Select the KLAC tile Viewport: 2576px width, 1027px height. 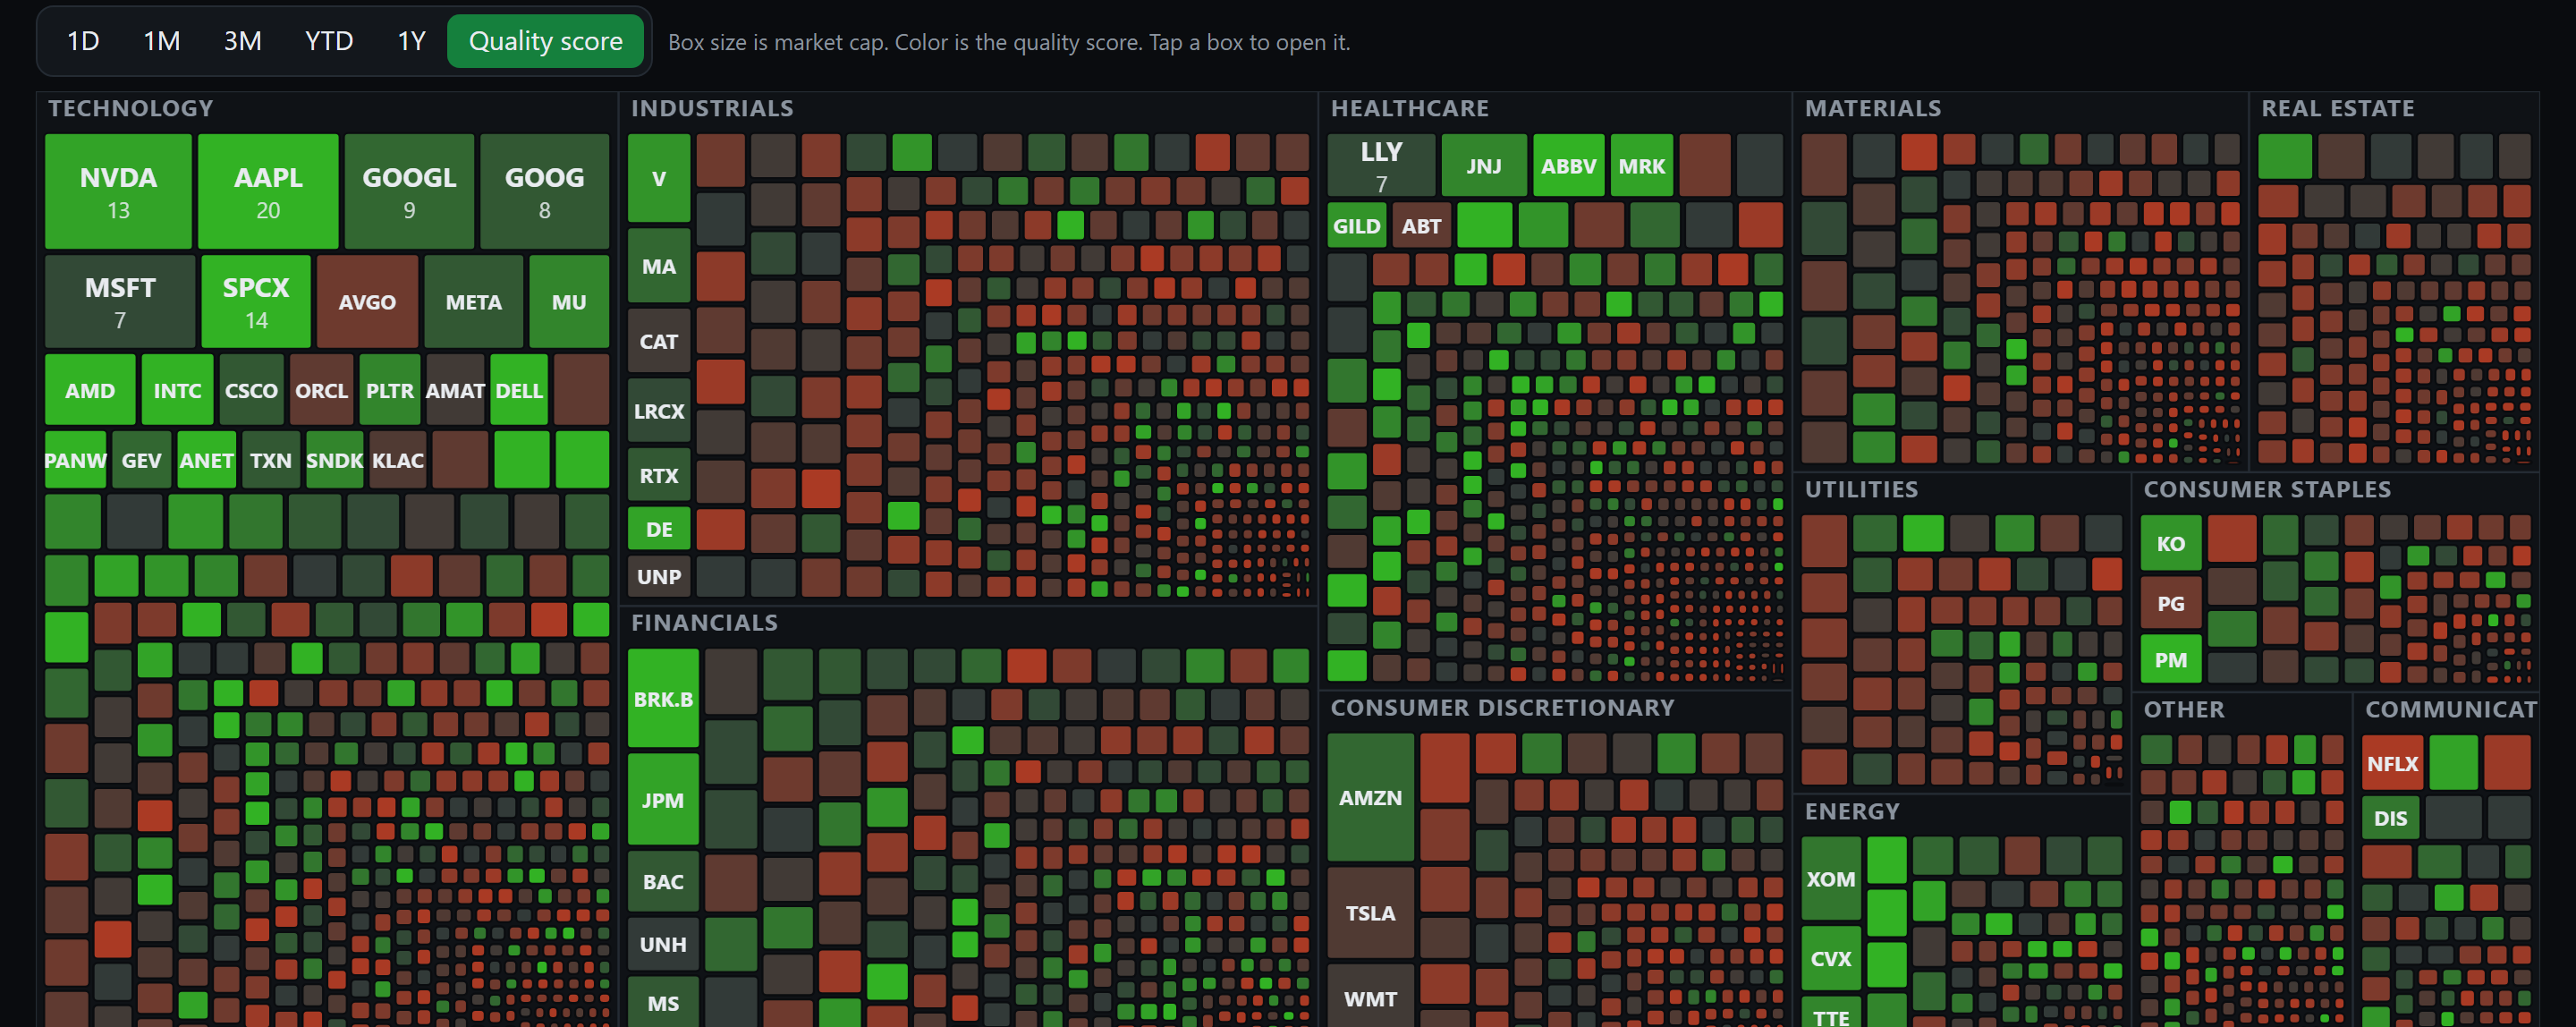tap(398, 460)
